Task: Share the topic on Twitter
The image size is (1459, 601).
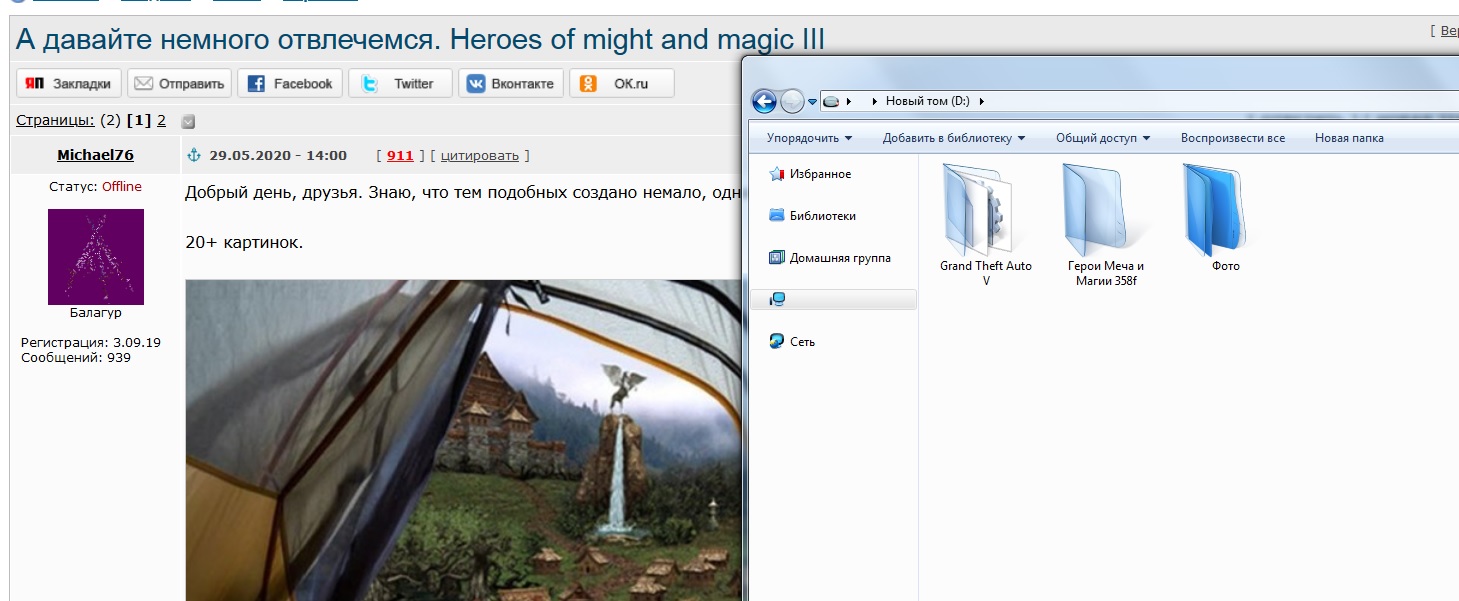Action: click(x=400, y=83)
